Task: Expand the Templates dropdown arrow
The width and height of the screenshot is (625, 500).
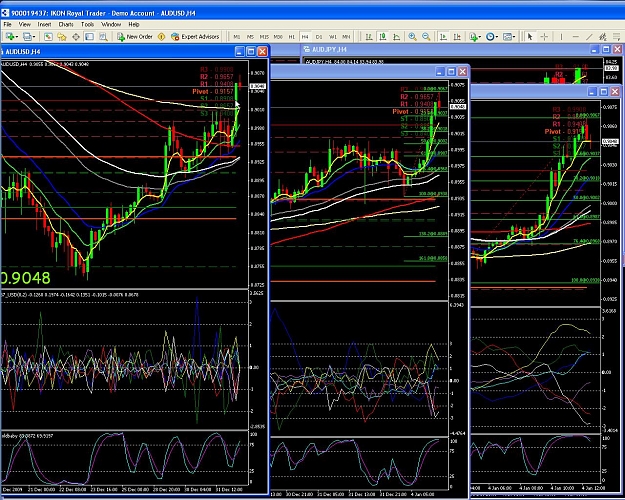Action: pyautogui.click(x=514, y=37)
